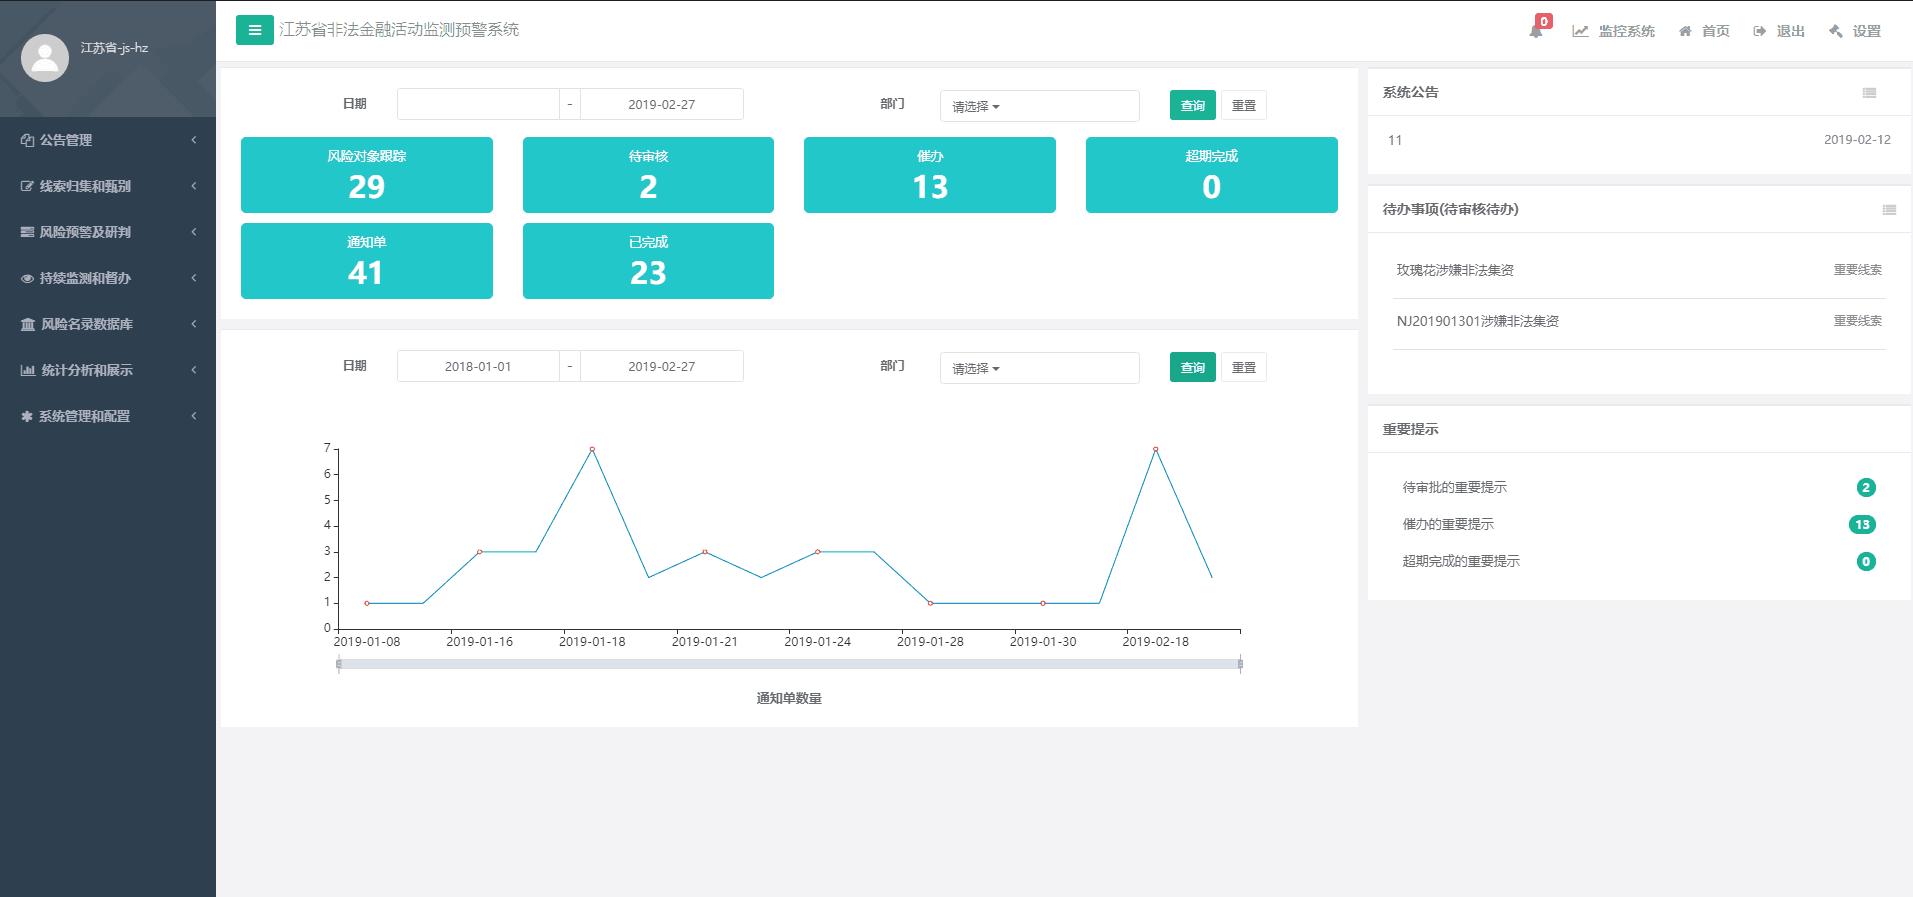Open 监控系统 in the top bar
Screen dimensions: 1913x897
coord(1614,31)
